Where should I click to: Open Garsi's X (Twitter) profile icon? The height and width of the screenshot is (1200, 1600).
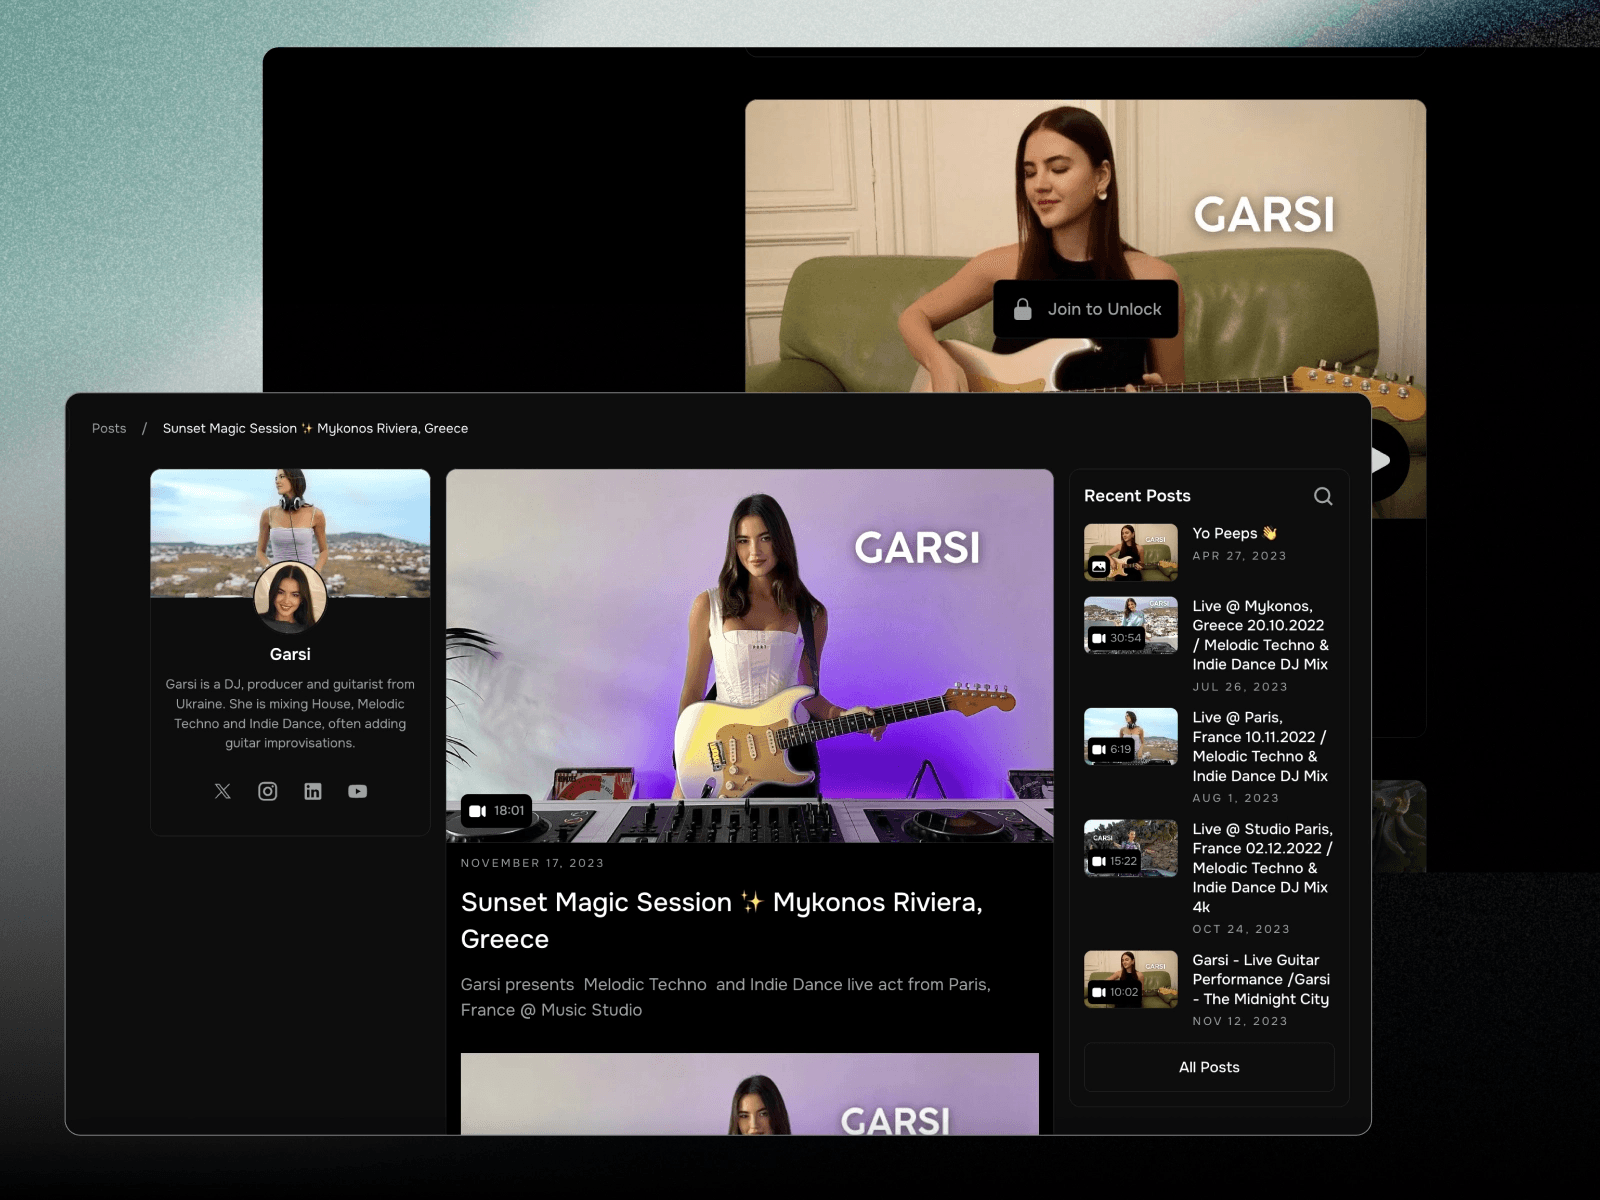coord(222,791)
